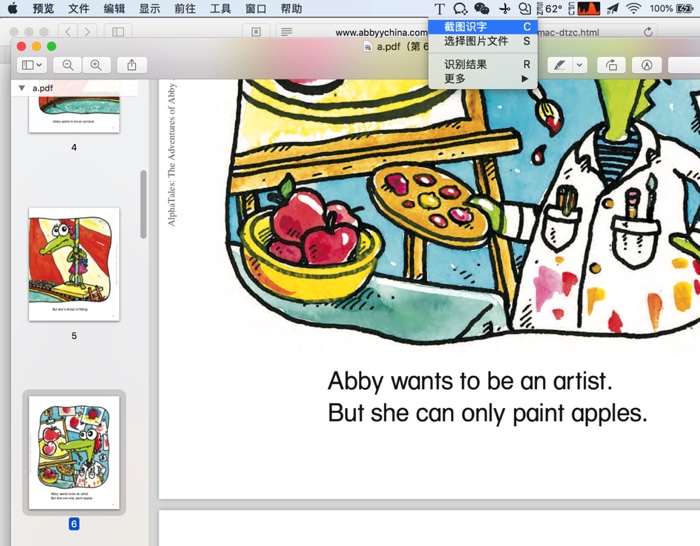This screenshot has height=546, width=700.
Task: Open the 显示 menu
Action: [x=150, y=8]
